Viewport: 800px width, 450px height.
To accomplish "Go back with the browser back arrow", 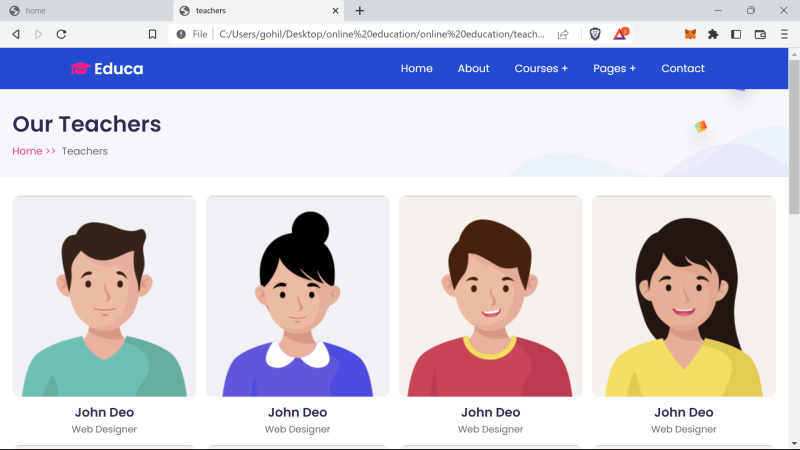I will (x=16, y=34).
